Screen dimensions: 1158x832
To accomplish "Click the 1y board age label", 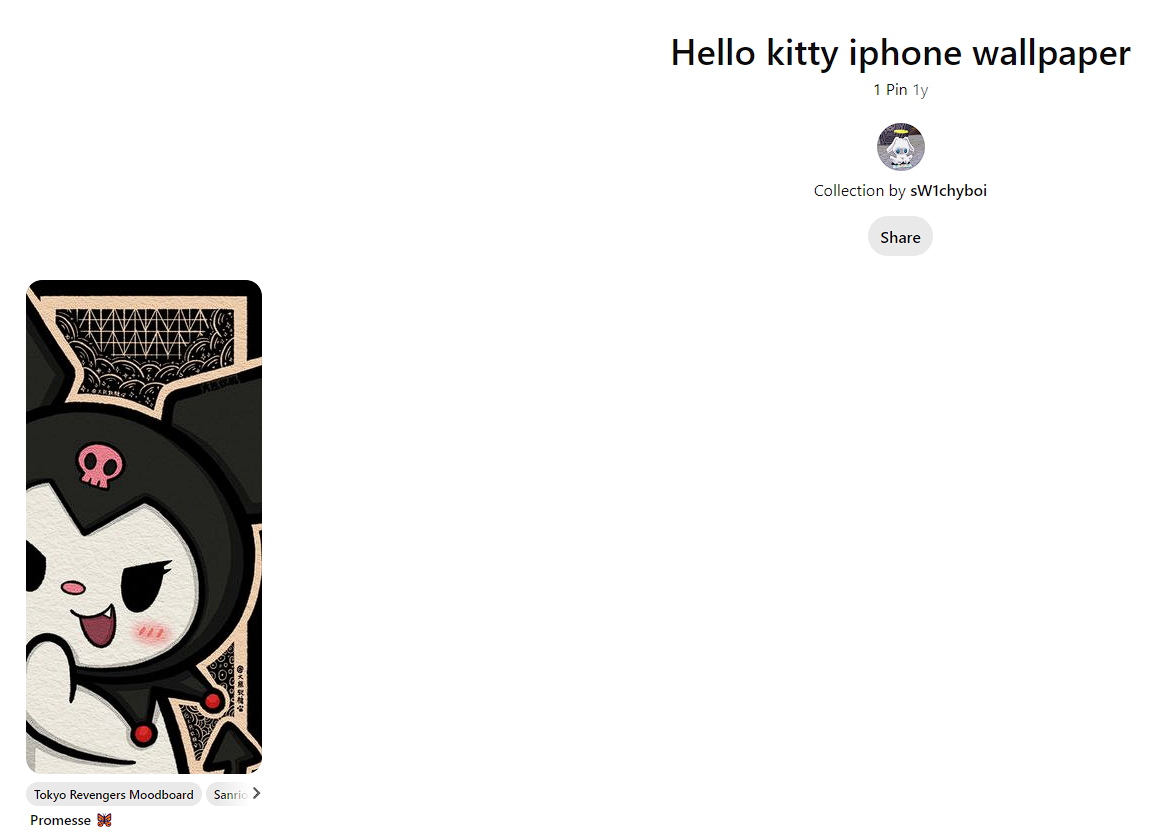I will click(920, 90).
